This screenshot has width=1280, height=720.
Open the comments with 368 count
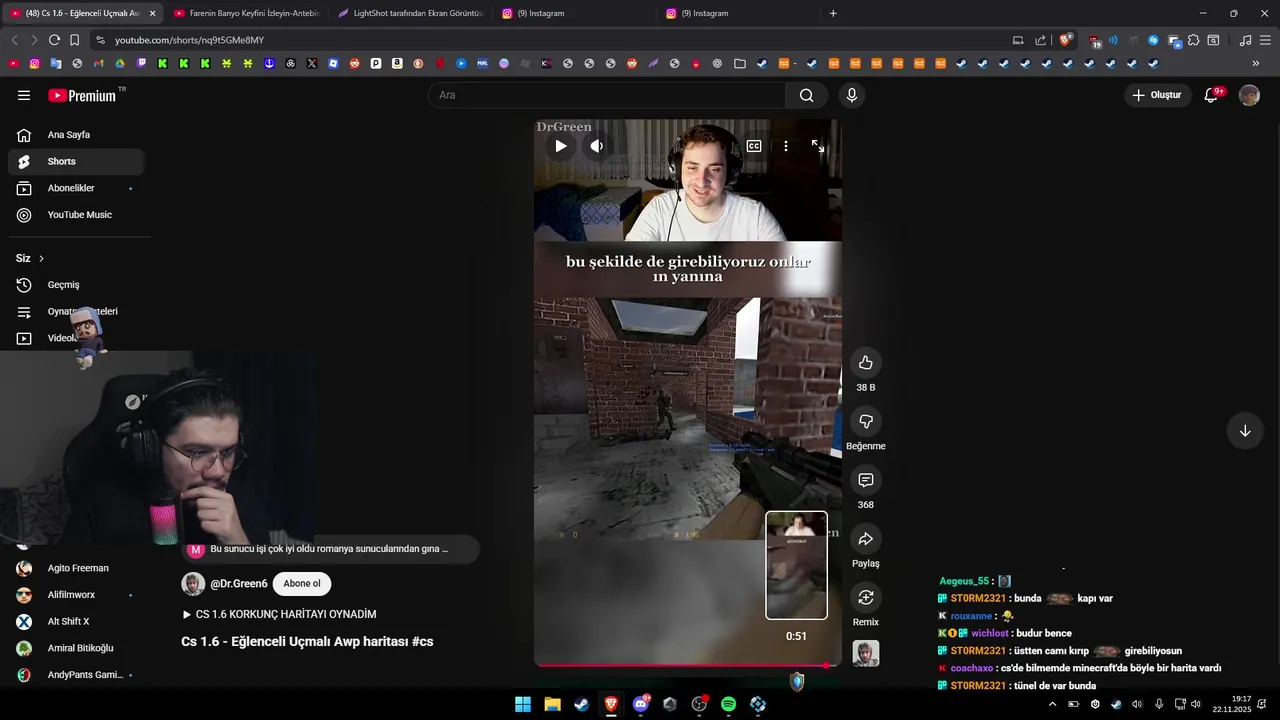(866, 481)
